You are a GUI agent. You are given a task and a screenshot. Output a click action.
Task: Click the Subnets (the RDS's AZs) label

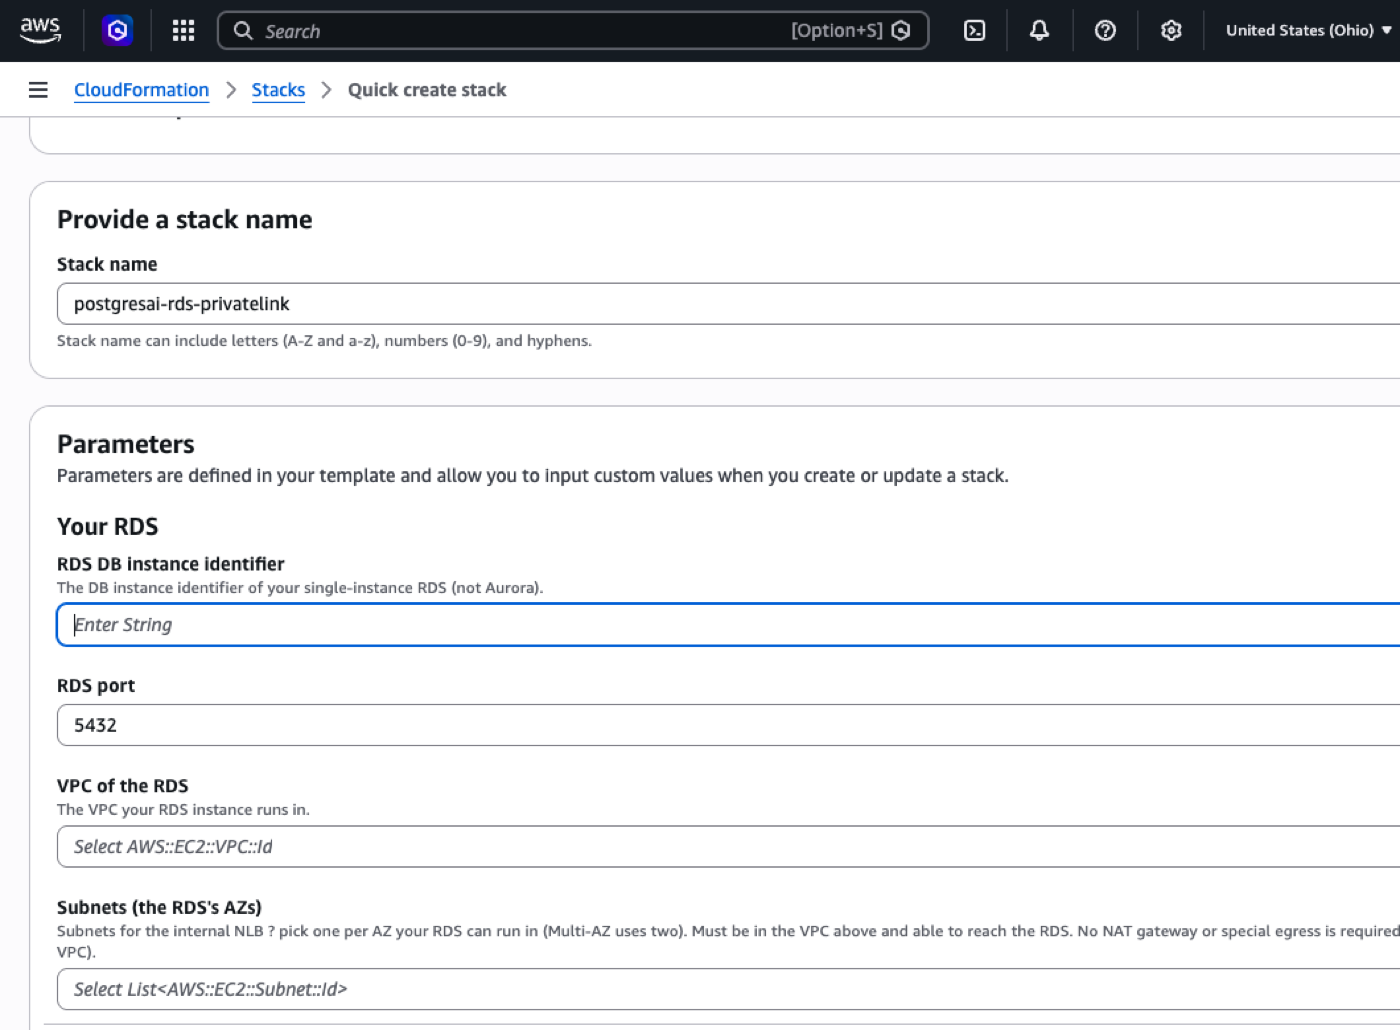pyautogui.click(x=159, y=907)
